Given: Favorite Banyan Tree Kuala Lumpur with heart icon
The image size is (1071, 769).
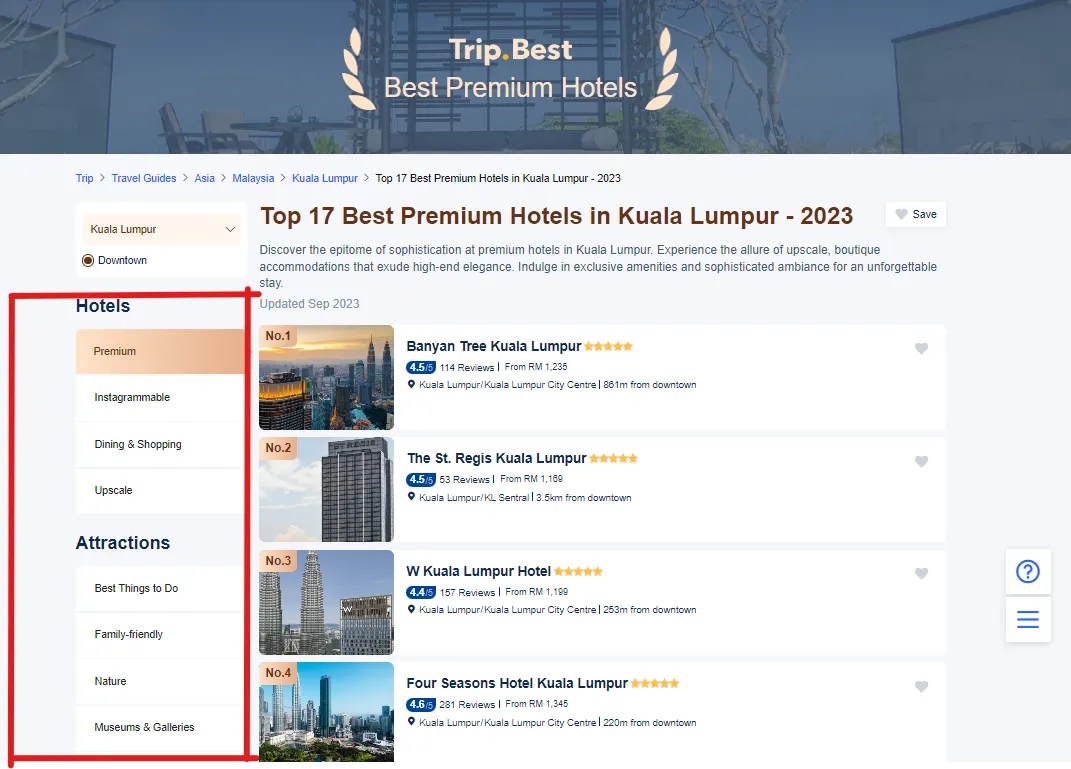Looking at the screenshot, I should [921, 349].
